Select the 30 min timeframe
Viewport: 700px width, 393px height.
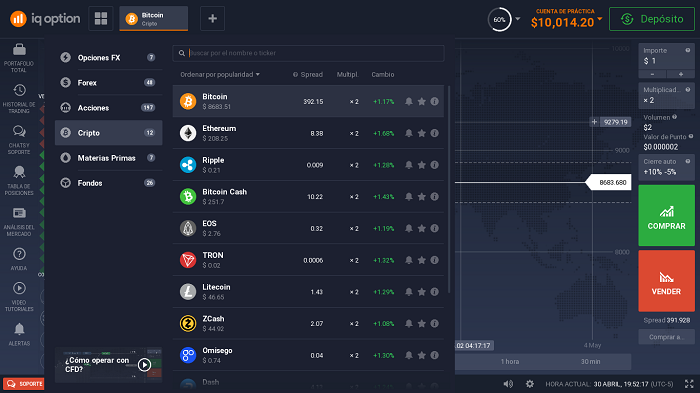[590, 361]
